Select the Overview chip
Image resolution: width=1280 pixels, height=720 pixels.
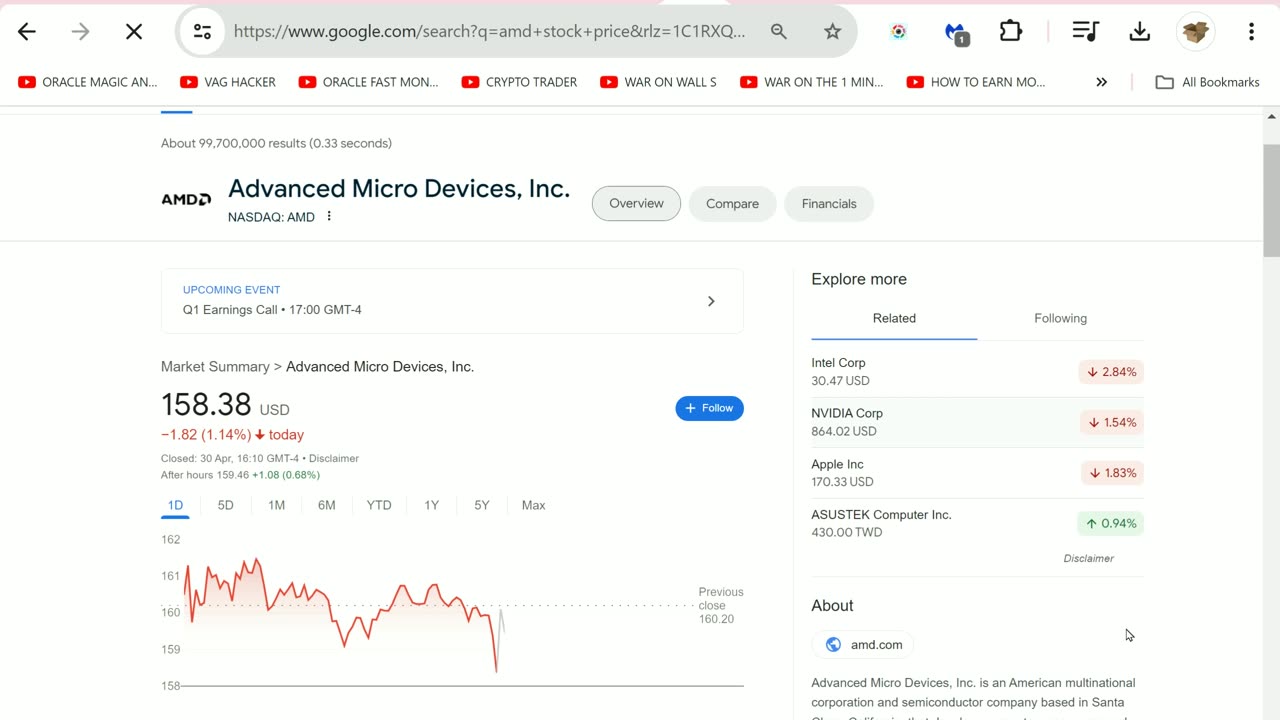pyautogui.click(x=636, y=204)
